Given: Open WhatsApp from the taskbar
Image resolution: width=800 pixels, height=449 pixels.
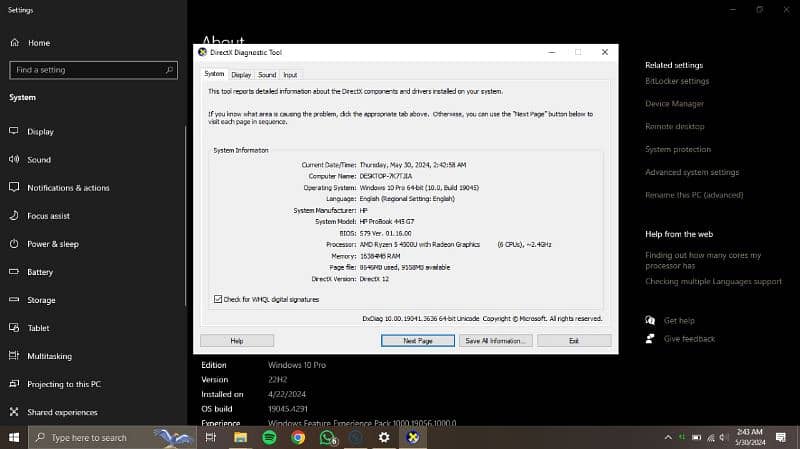Looking at the screenshot, I should pos(327,437).
